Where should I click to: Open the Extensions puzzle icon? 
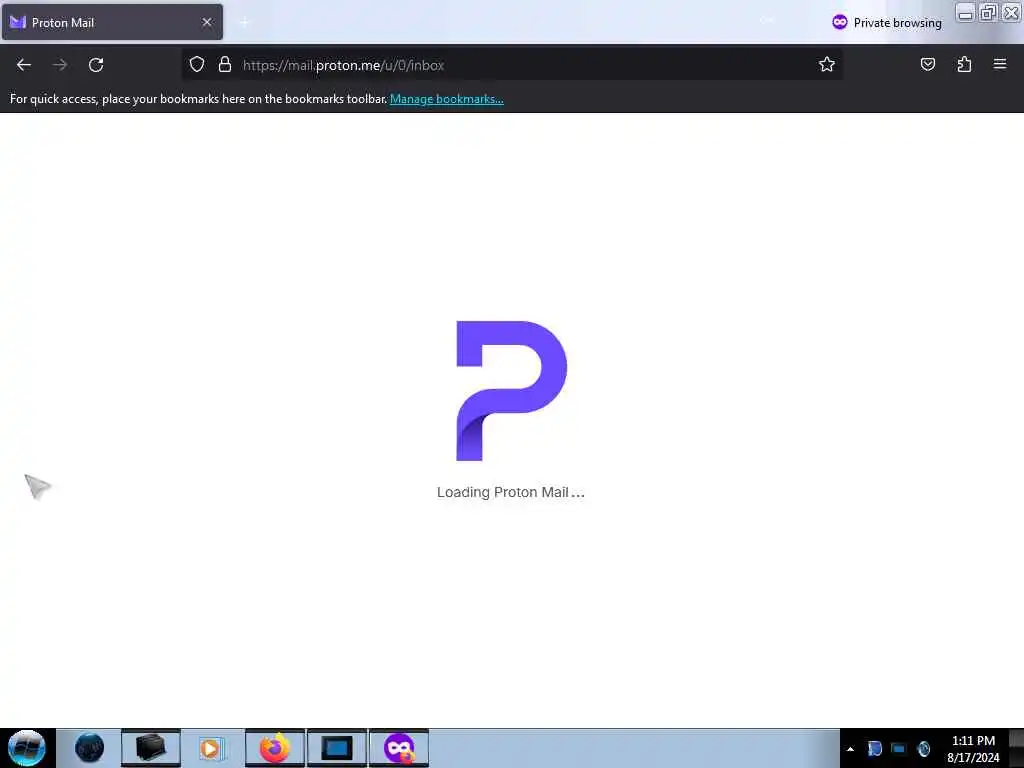point(964,64)
